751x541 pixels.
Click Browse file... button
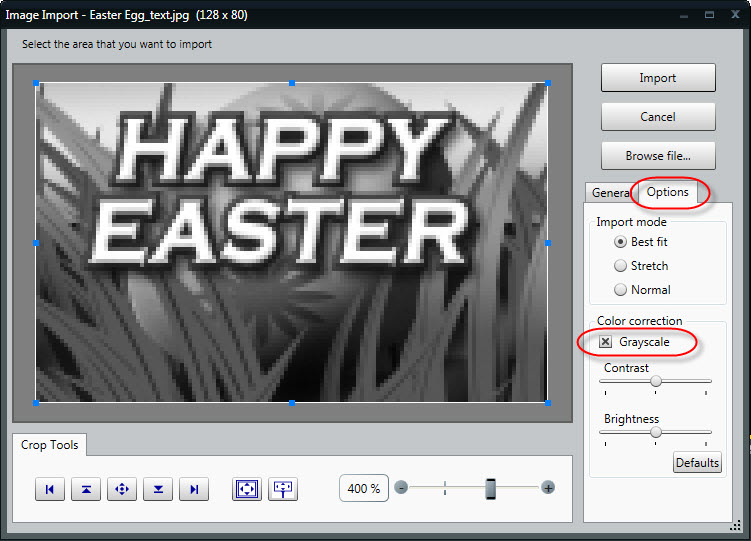click(x=658, y=156)
